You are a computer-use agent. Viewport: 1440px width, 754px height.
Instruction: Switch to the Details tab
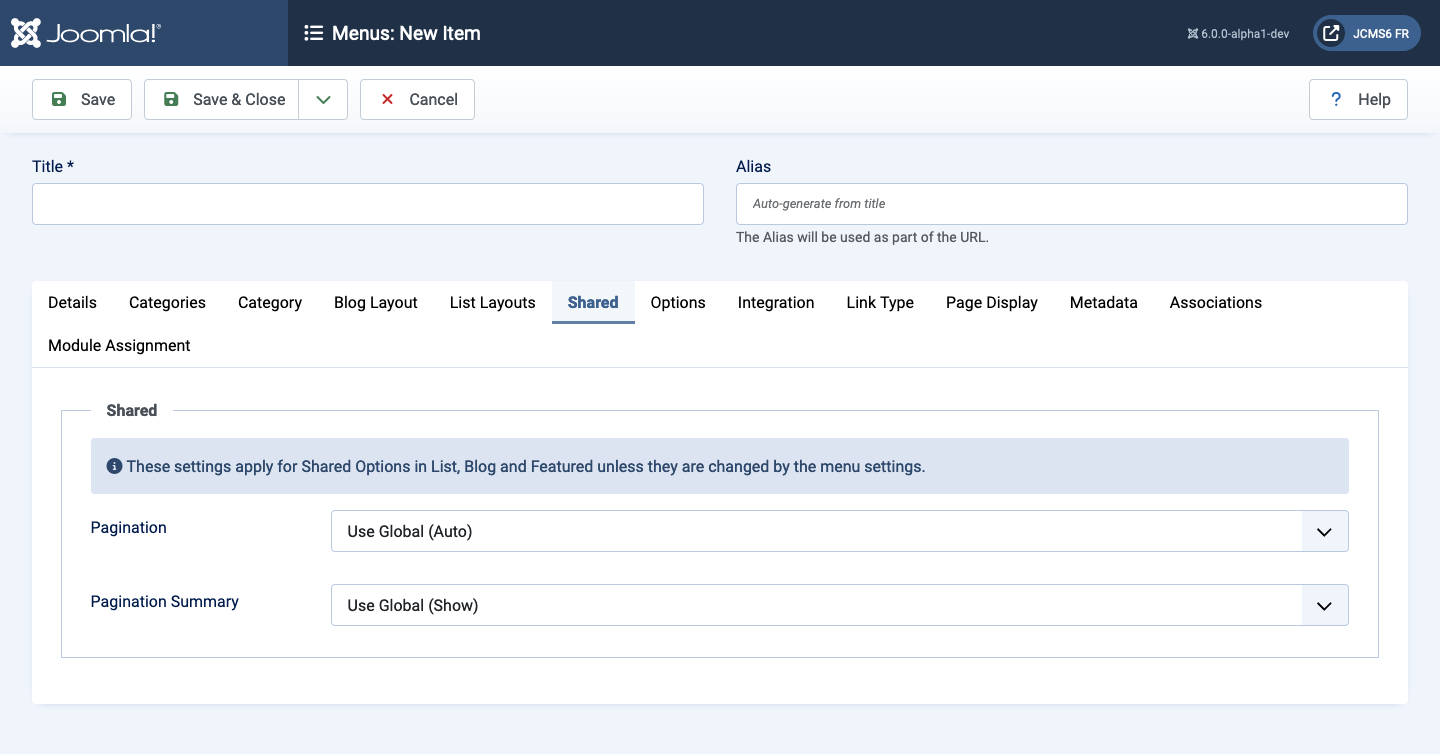click(x=72, y=302)
